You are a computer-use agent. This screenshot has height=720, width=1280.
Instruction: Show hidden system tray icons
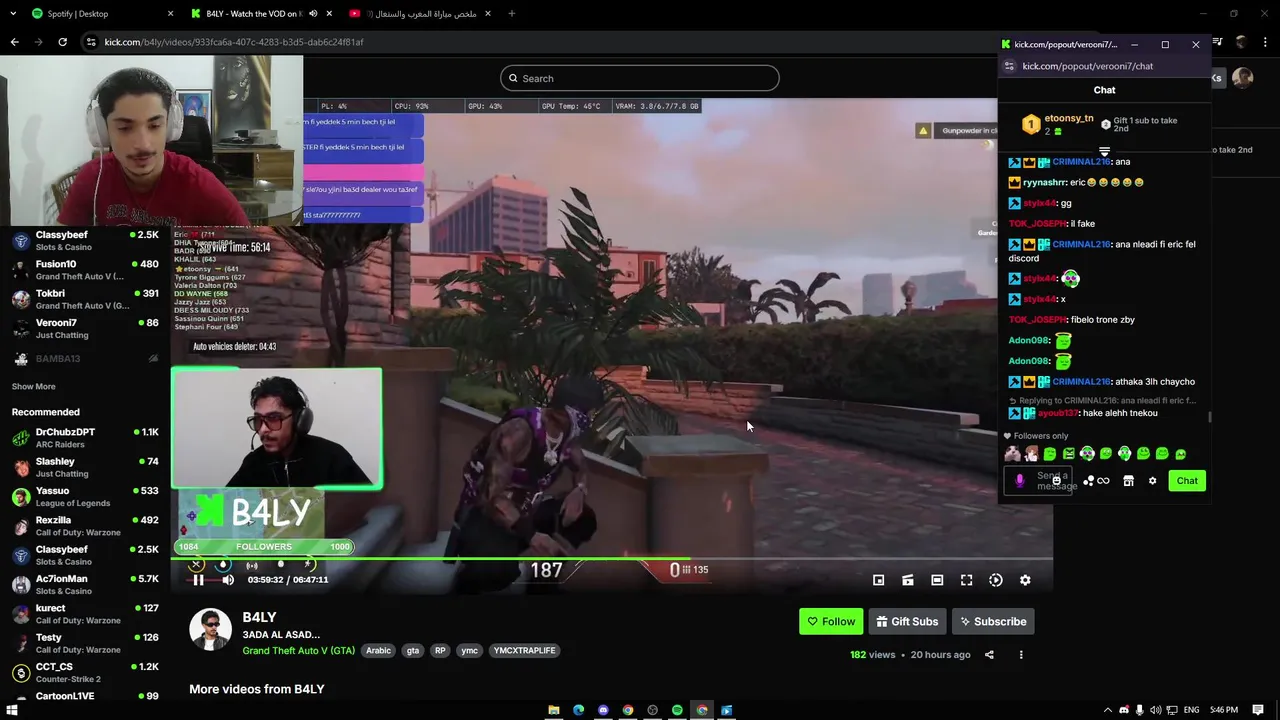click(1107, 710)
